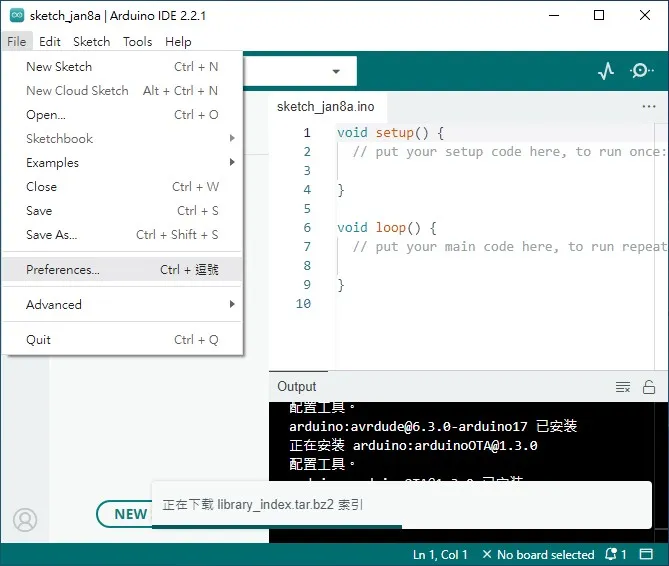669x566 pixels.
Task: Expand the Examples submenu arrow
Action: pyautogui.click(x=232, y=162)
